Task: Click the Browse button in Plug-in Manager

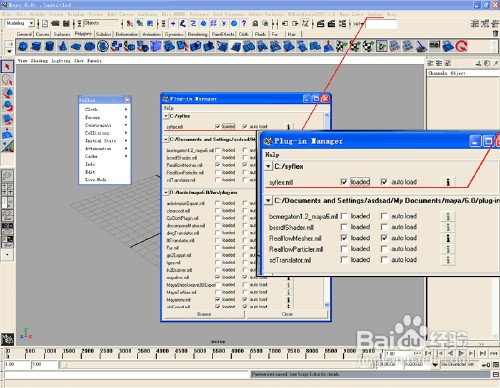Action: (204, 314)
